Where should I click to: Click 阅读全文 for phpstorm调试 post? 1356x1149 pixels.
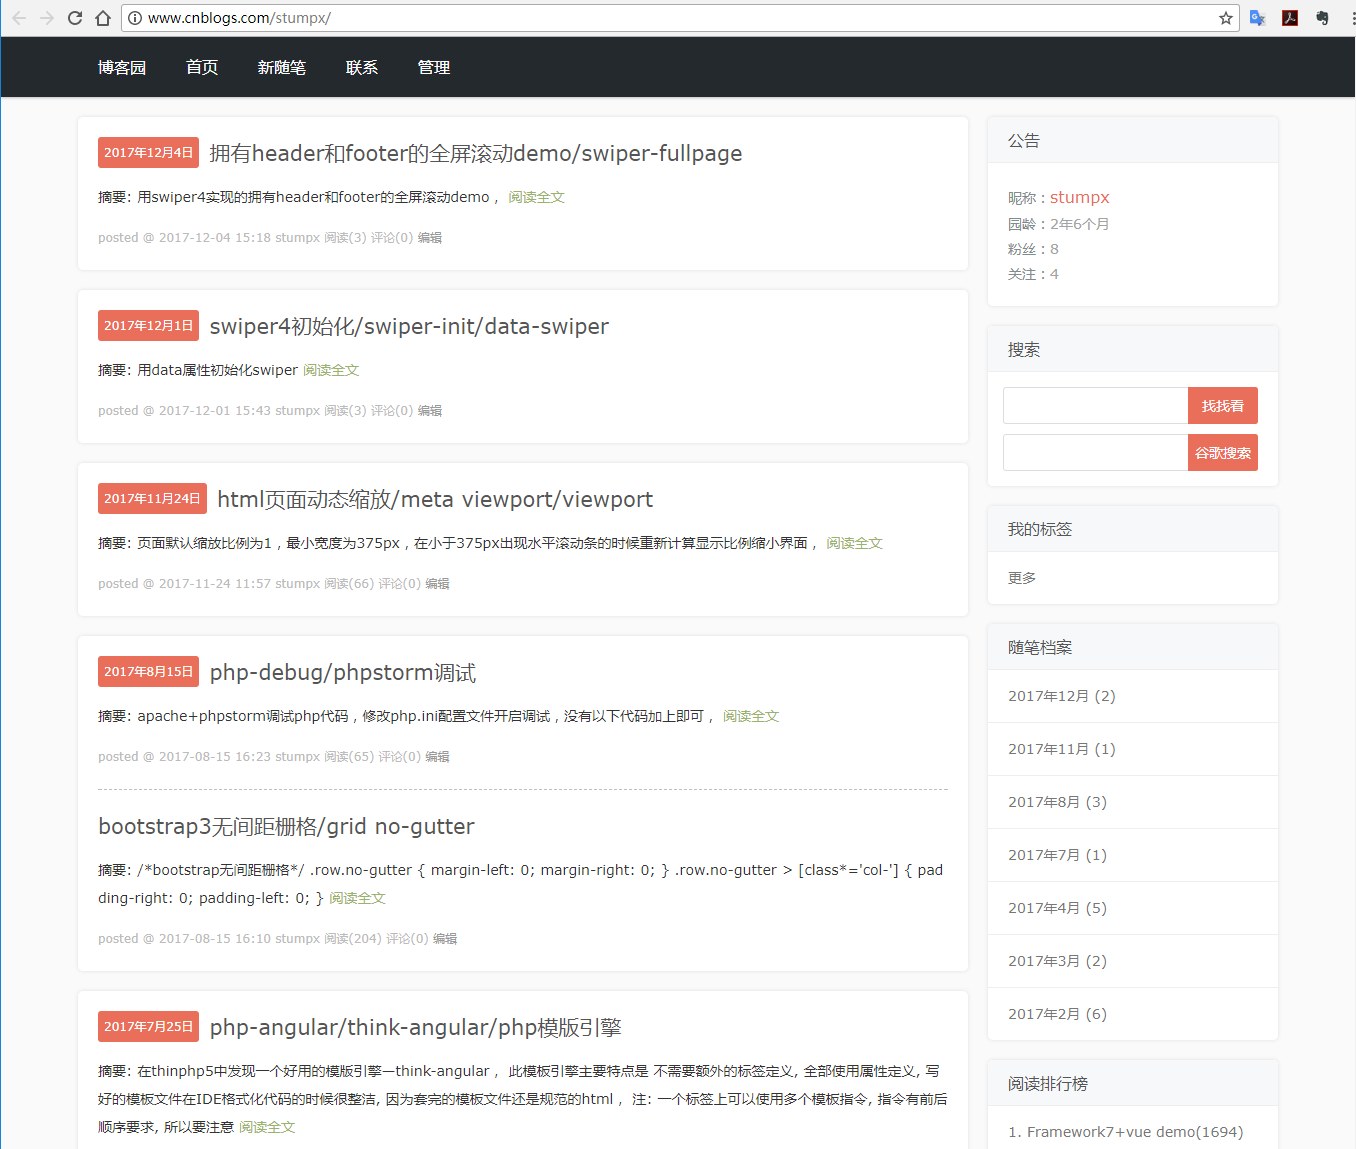(751, 716)
